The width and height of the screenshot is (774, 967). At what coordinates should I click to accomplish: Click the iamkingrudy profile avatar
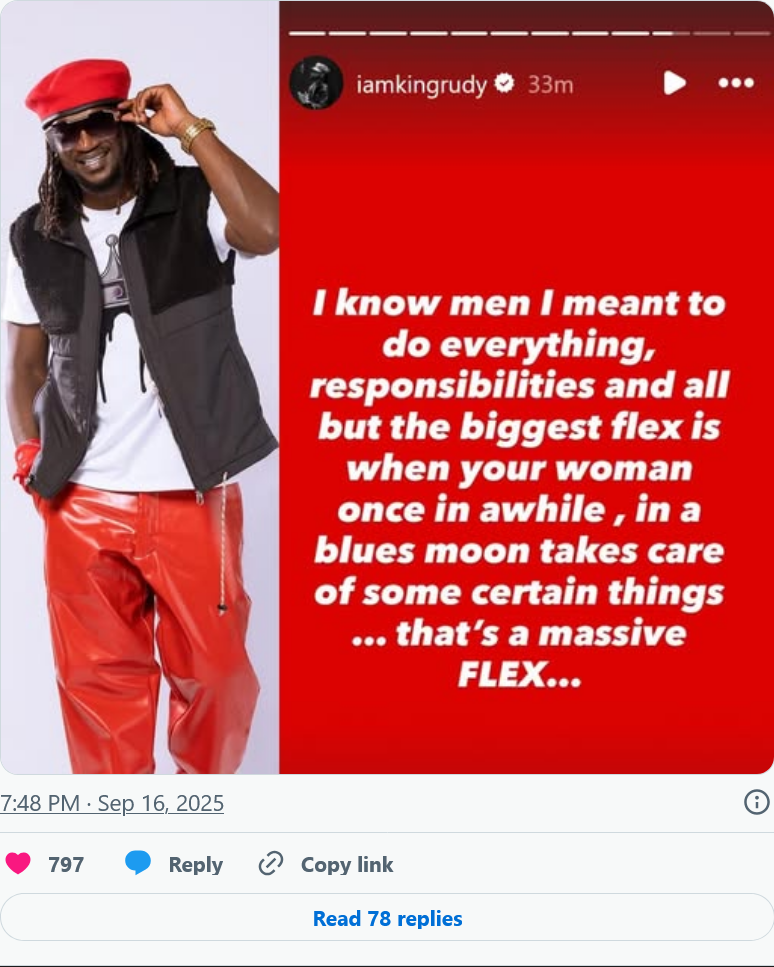(316, 83)
